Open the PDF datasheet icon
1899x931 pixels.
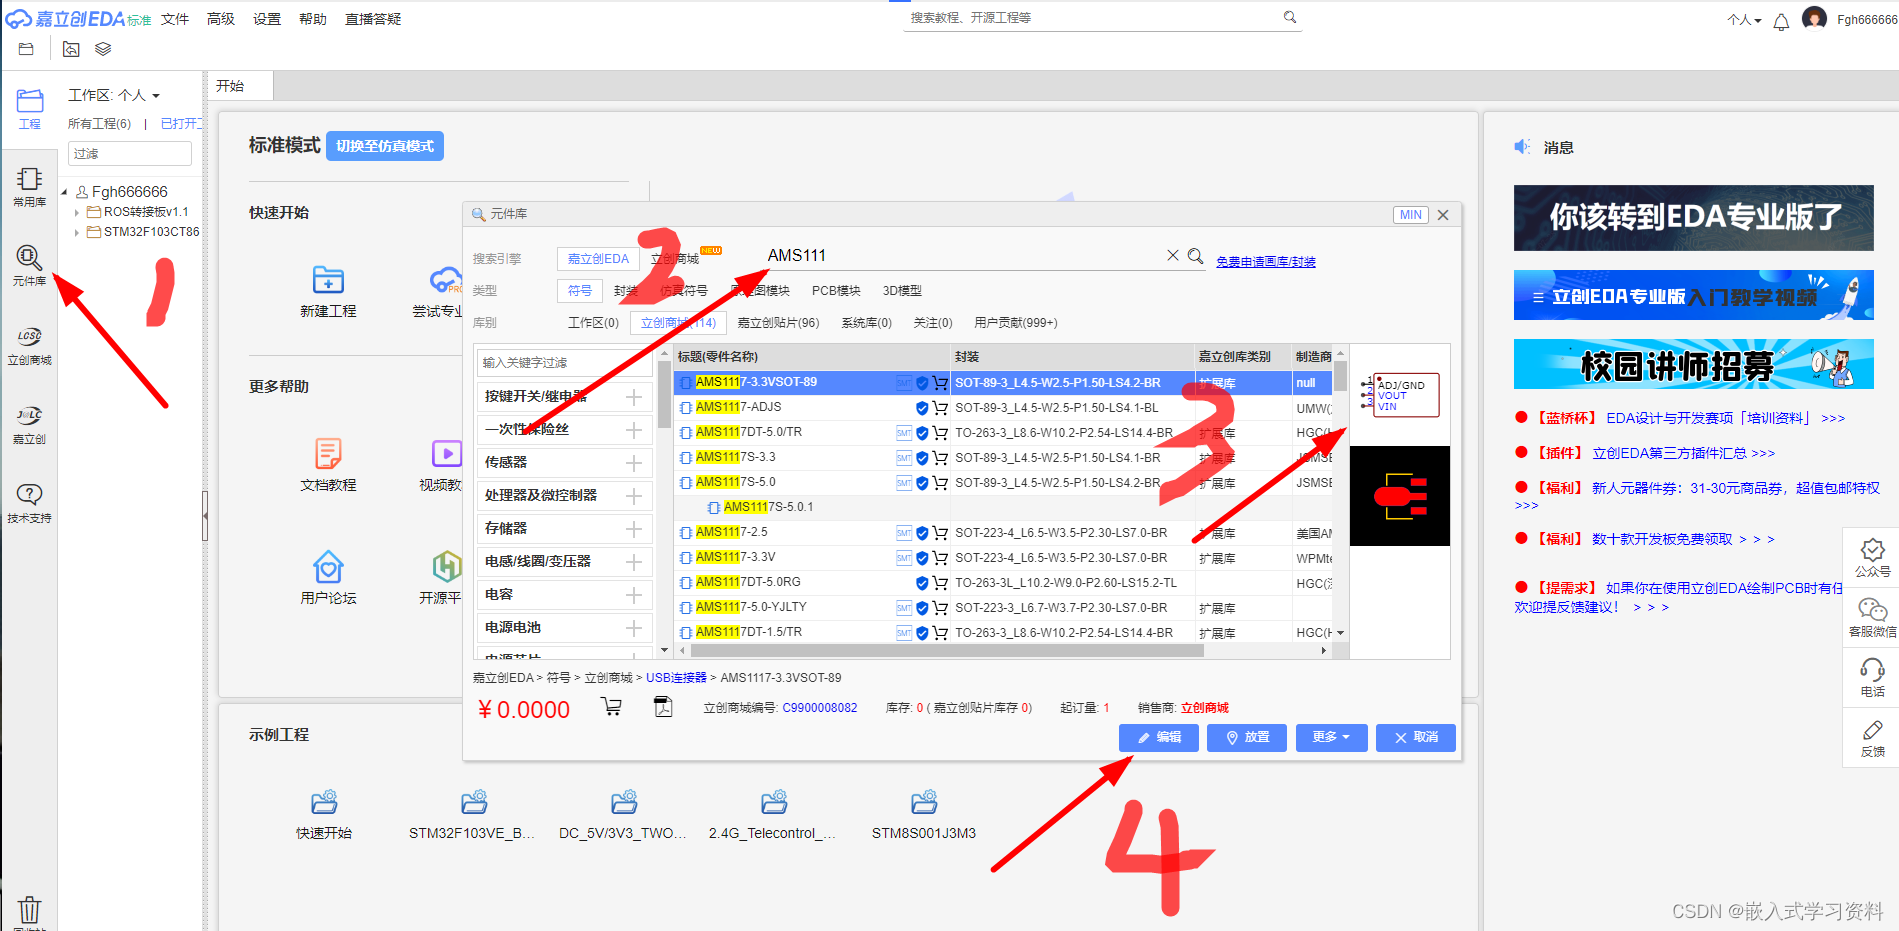[663, 707]
